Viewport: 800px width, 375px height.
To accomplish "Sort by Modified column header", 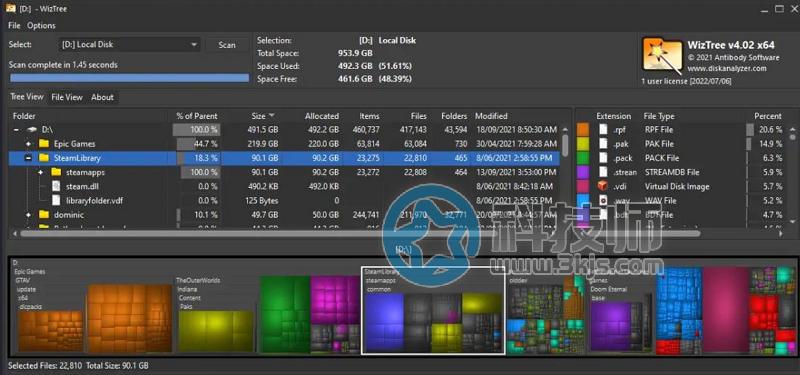I will coord(491,116).
